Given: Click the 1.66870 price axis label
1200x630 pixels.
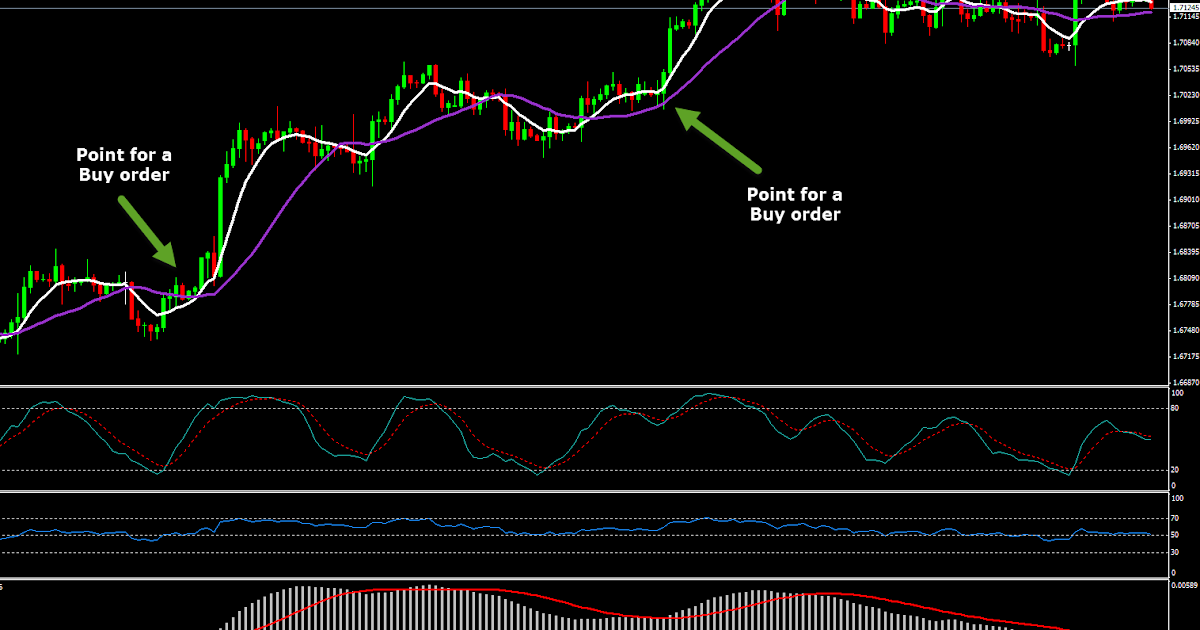Looking at the screenshot, I should point(1186,382).
